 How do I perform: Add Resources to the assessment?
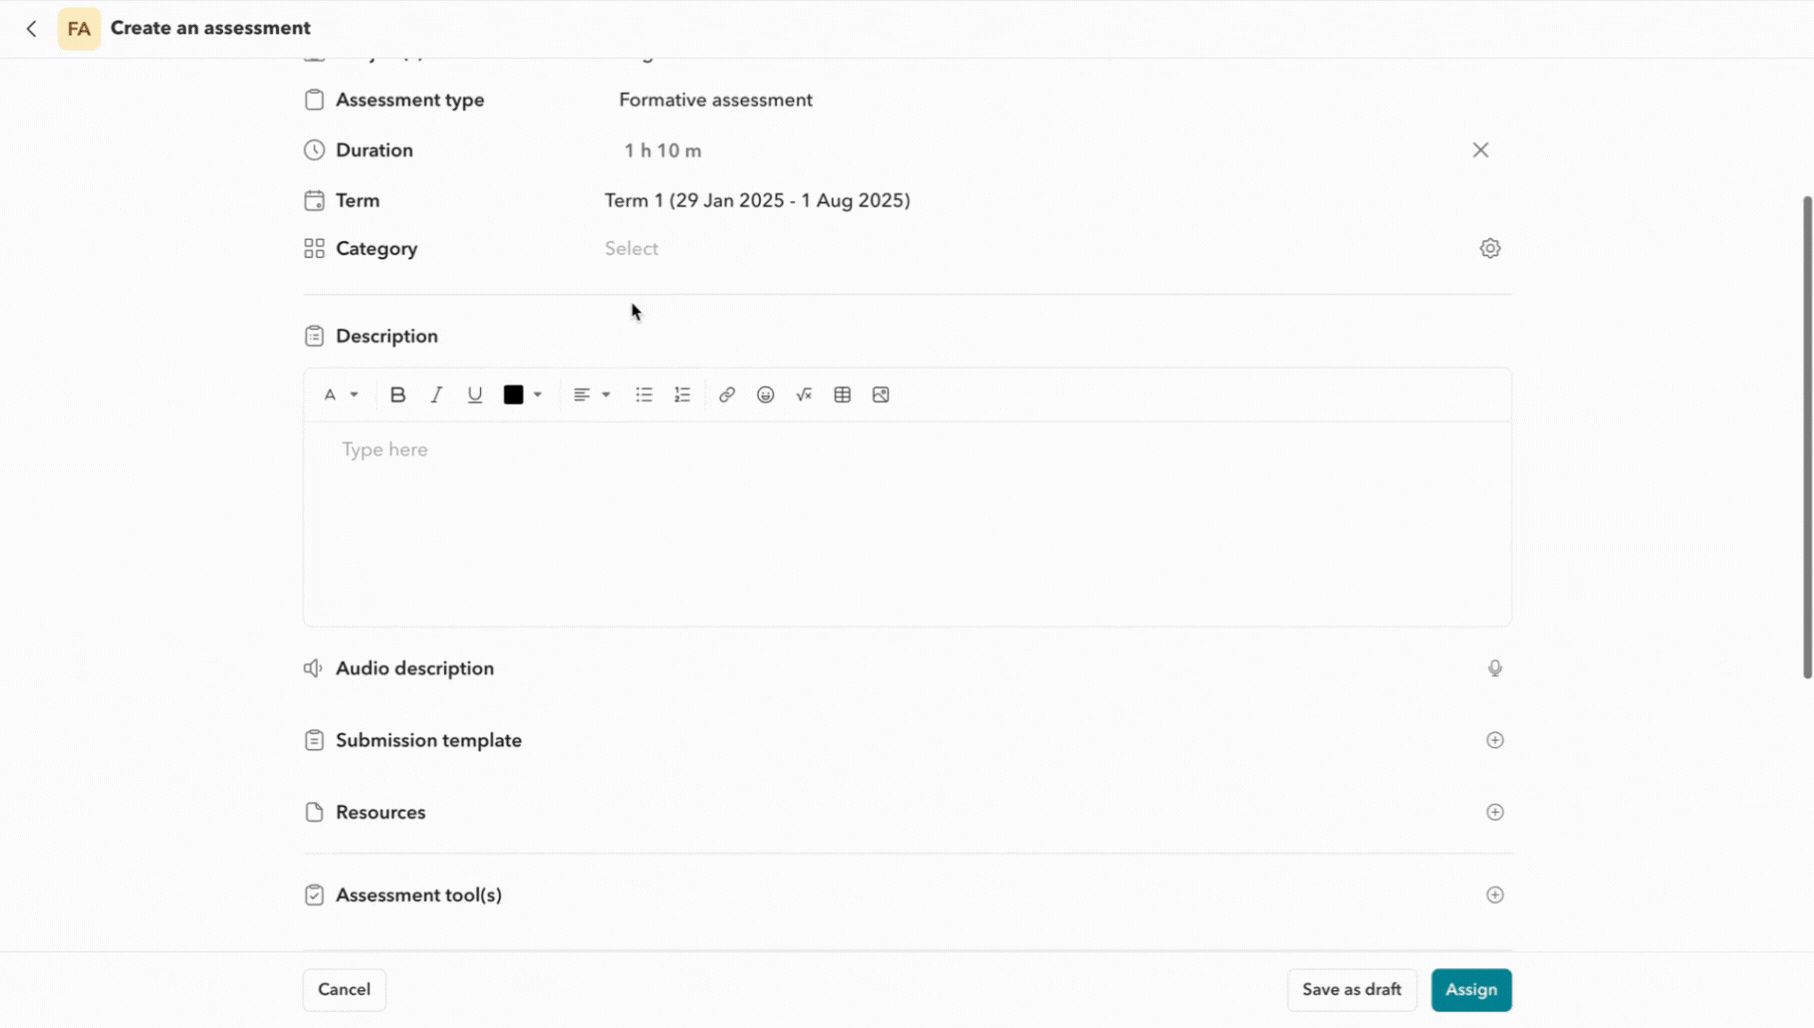(x=1495, y=812)
